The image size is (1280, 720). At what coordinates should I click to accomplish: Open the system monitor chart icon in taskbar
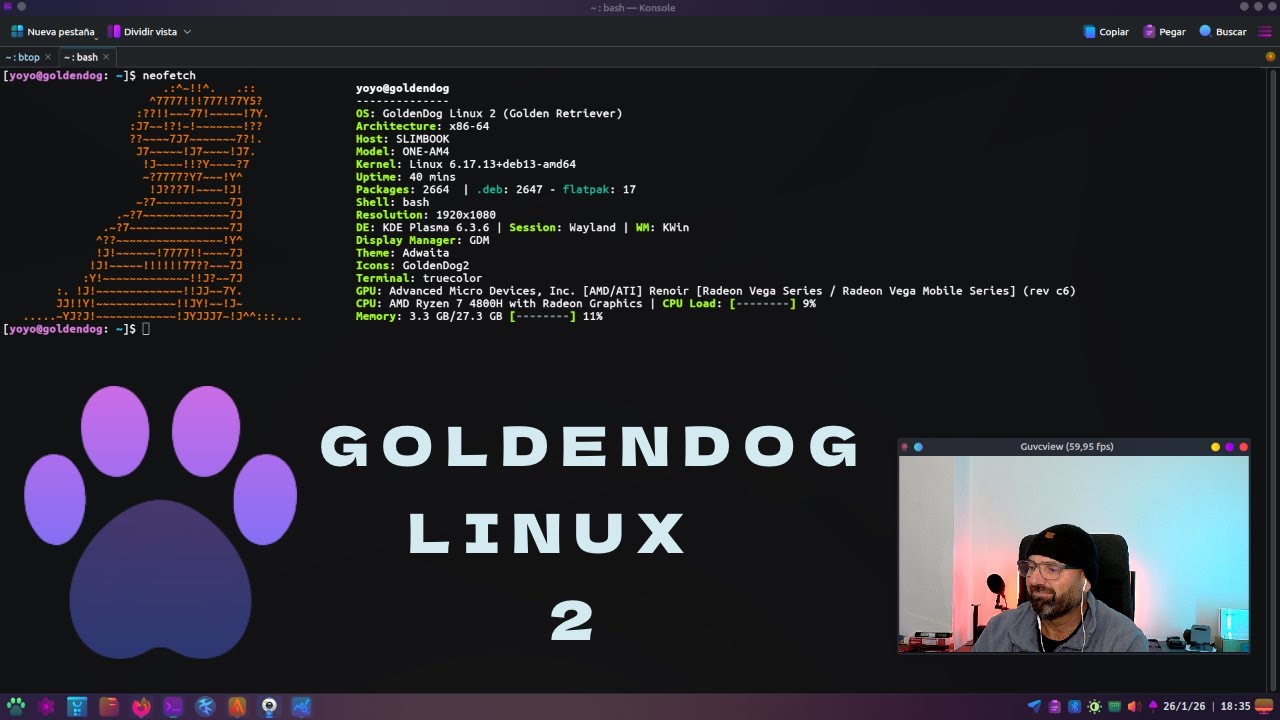[x=301, y=706]
